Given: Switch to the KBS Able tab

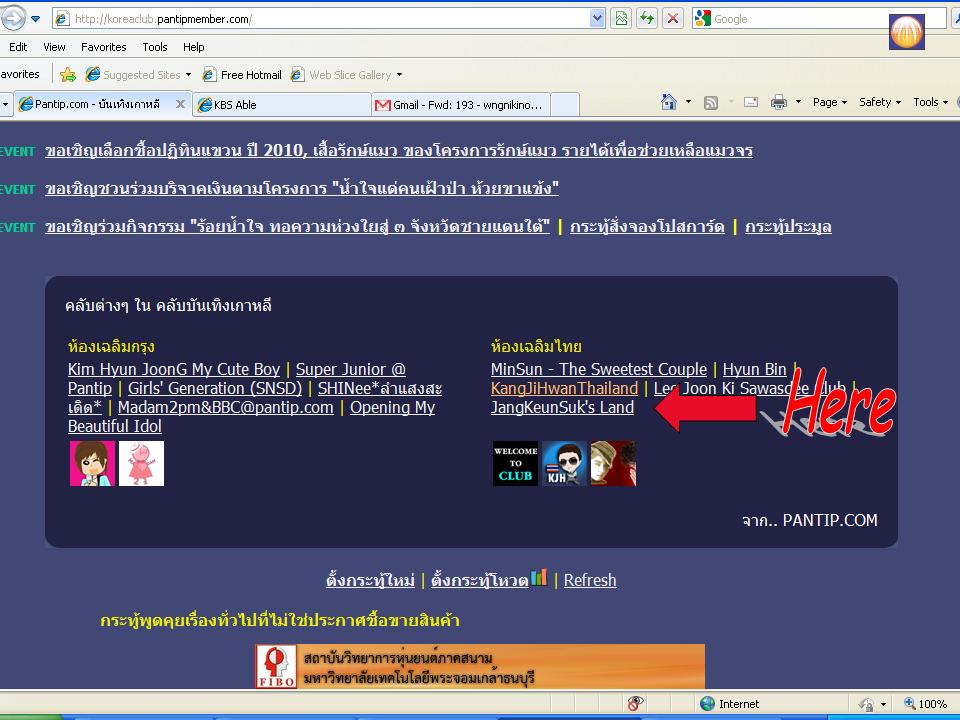Looking at the screenshot, I should tap(282, 105).
